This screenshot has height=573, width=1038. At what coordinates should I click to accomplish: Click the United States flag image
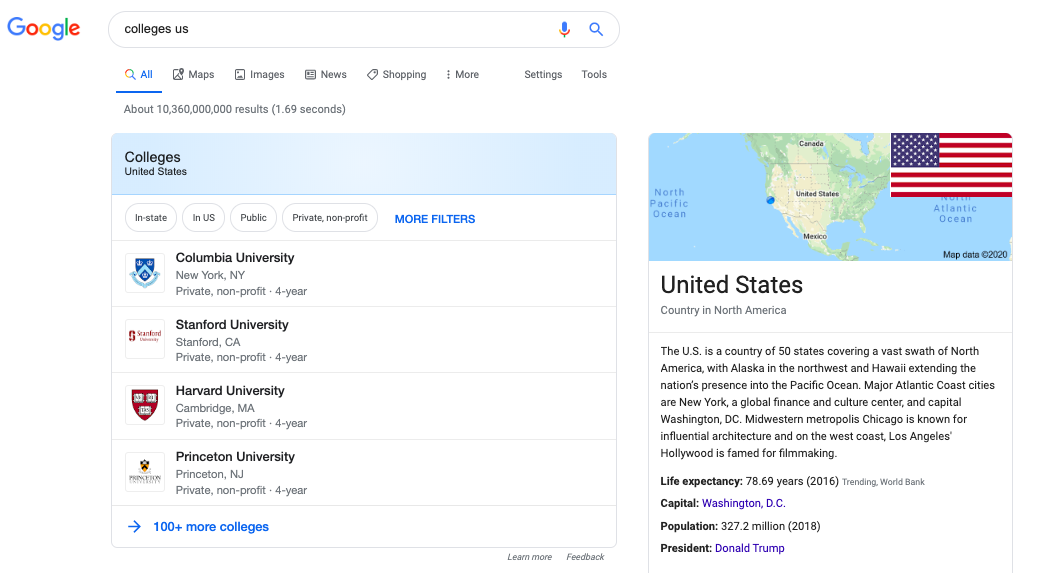pos(951,165)
